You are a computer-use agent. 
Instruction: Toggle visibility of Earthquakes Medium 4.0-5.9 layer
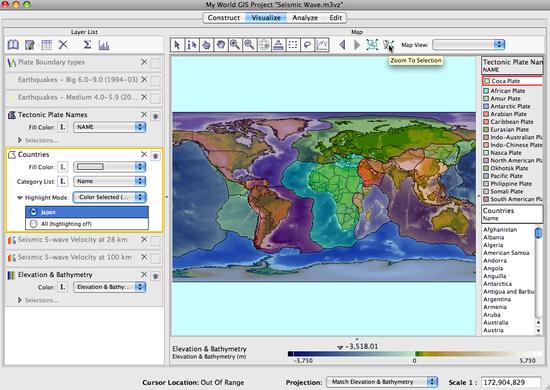point(155,99)
